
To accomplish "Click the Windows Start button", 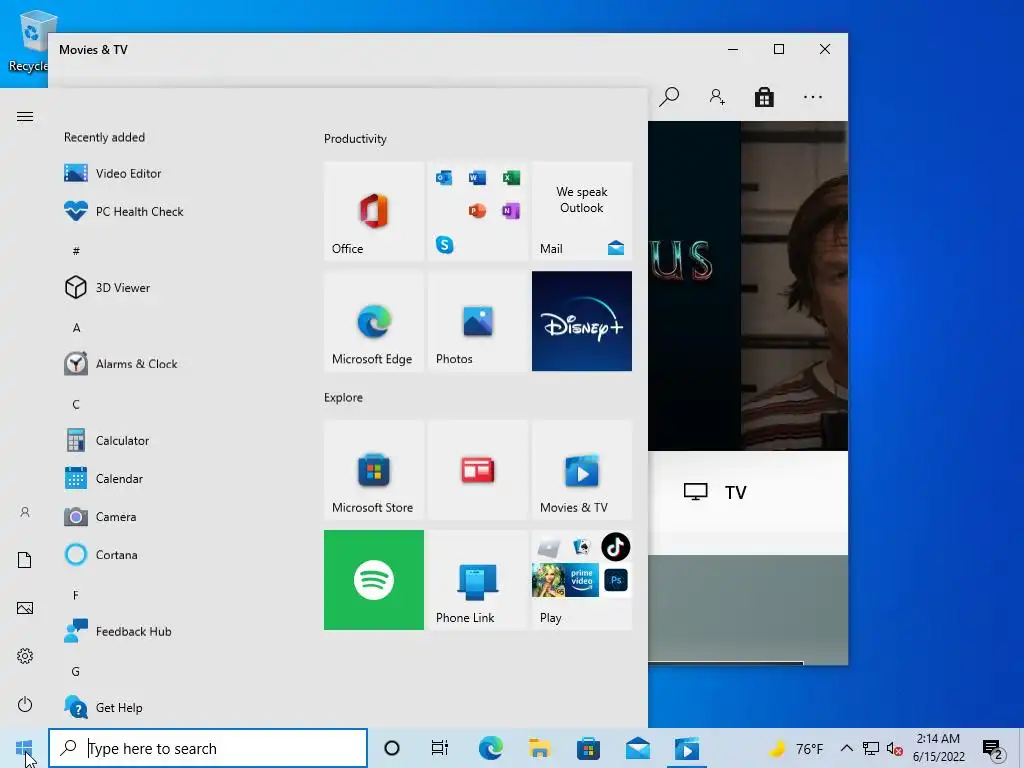I will (x=24, y=748).
